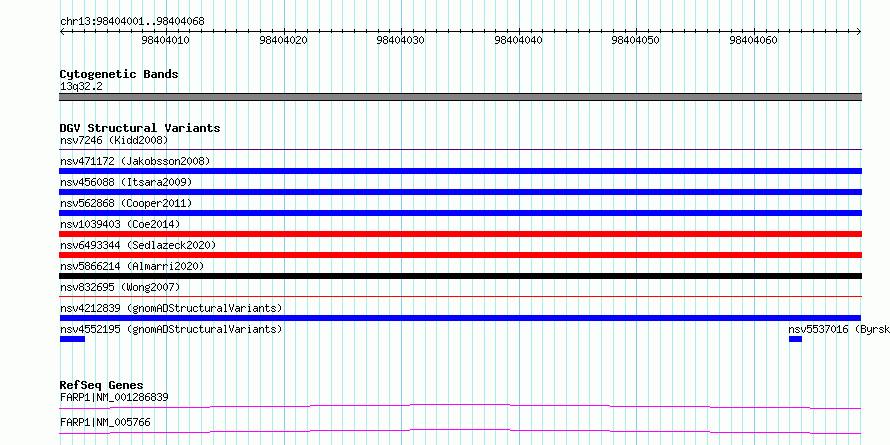Open nsv471172 (Jakobsson2008) variant label
The width and height of the screenshot is (890, 445).
[135, 161]
